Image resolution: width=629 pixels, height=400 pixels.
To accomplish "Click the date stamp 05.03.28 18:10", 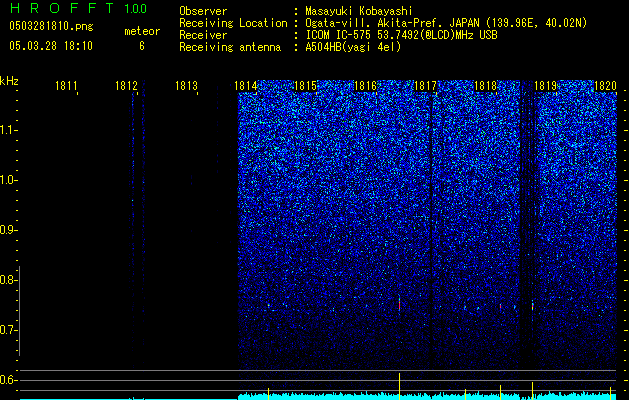I will (51, 46).
